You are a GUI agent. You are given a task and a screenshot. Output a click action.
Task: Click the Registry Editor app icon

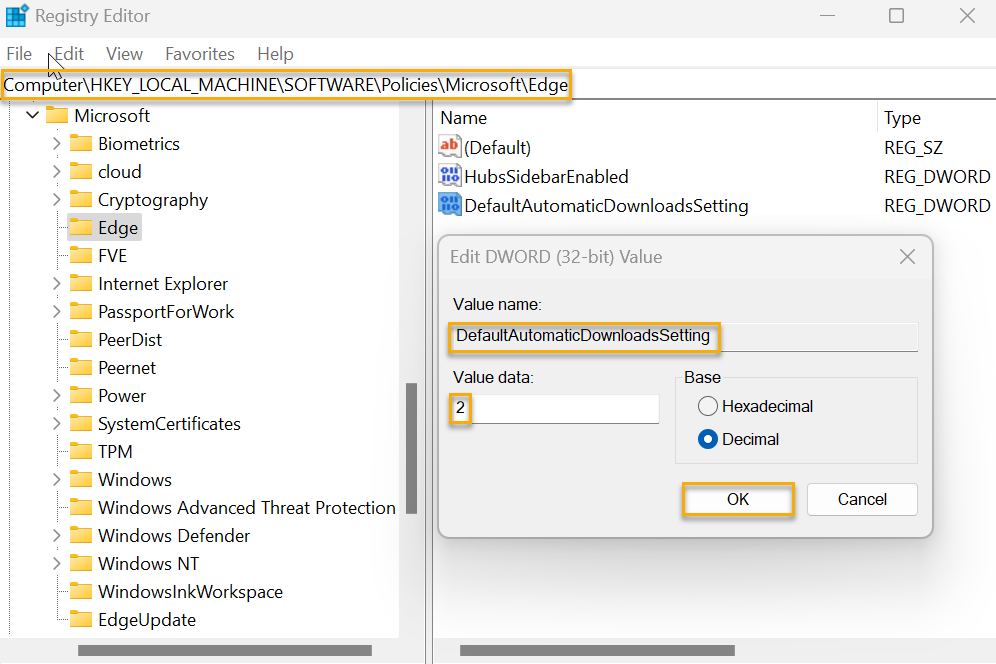click(17, 15)
